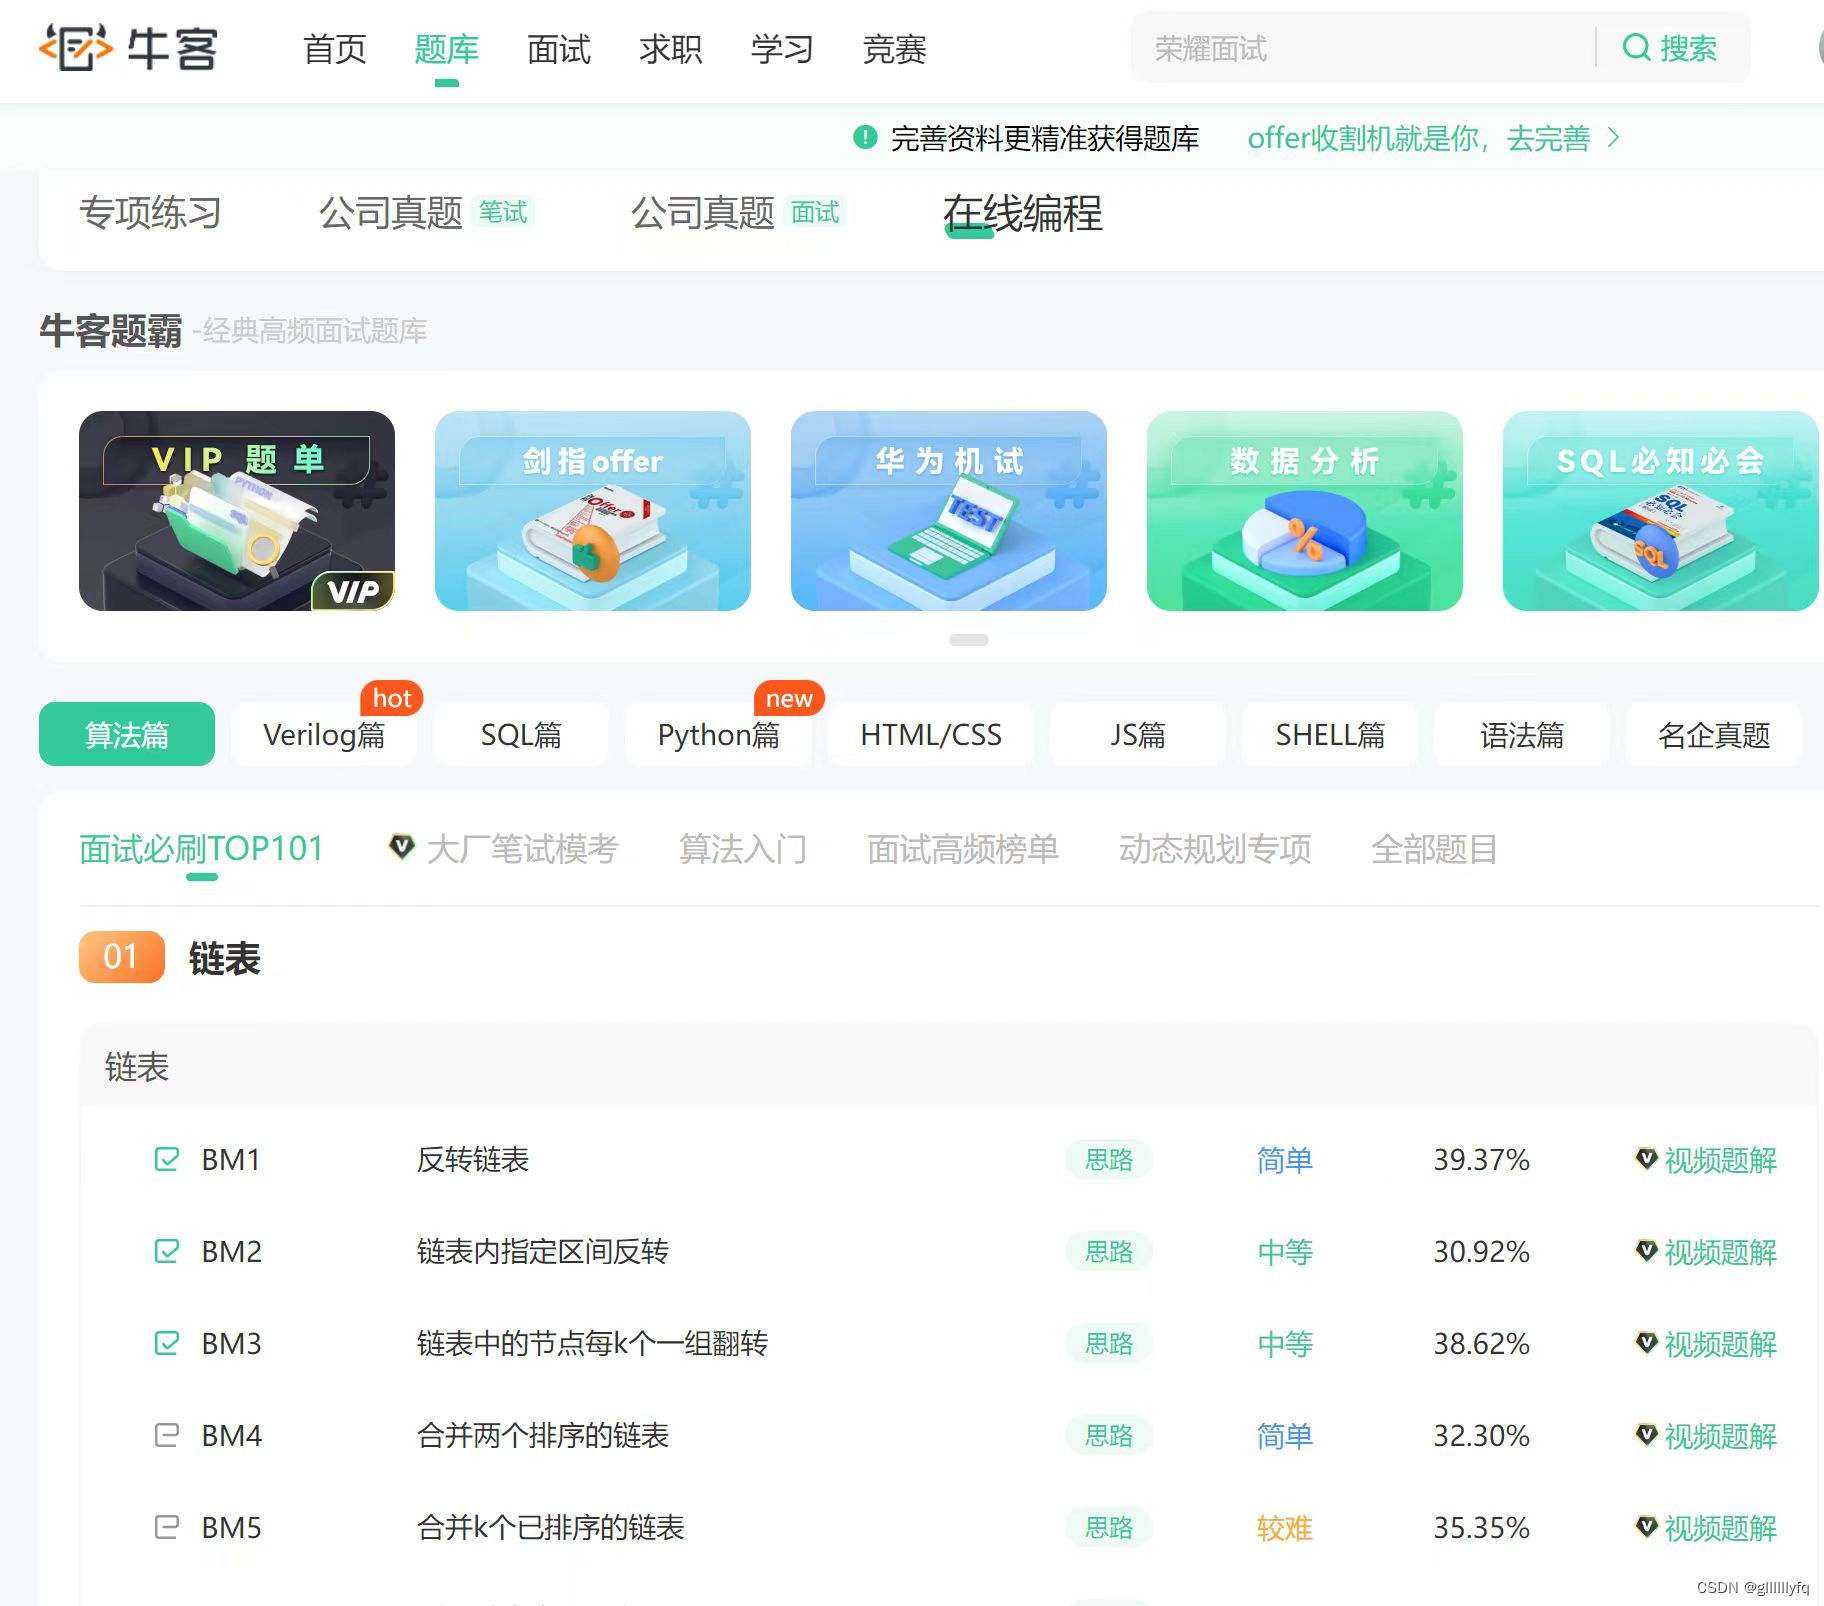Open the 反转链表 problem
1824x1606 pixels.
474,1160
